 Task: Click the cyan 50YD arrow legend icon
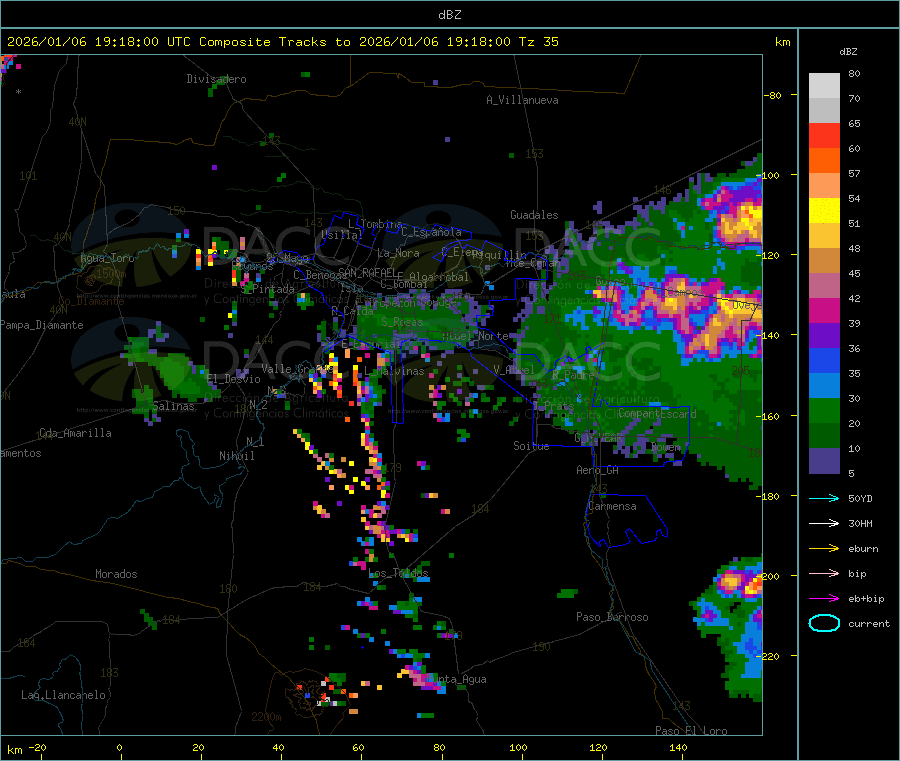824,498
